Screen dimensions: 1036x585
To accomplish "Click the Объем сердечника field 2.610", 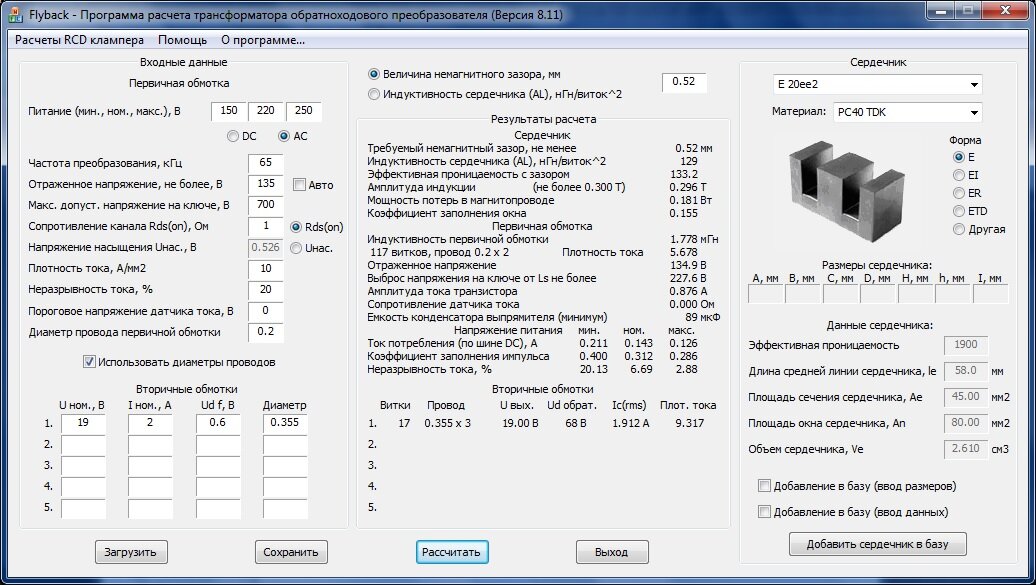I will 966,449.
